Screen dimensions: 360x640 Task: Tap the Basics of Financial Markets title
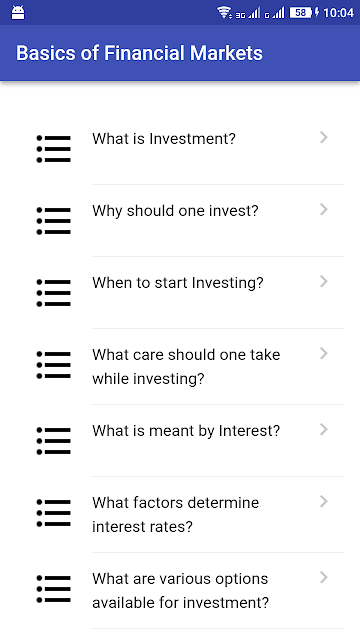tap(139, 53)
